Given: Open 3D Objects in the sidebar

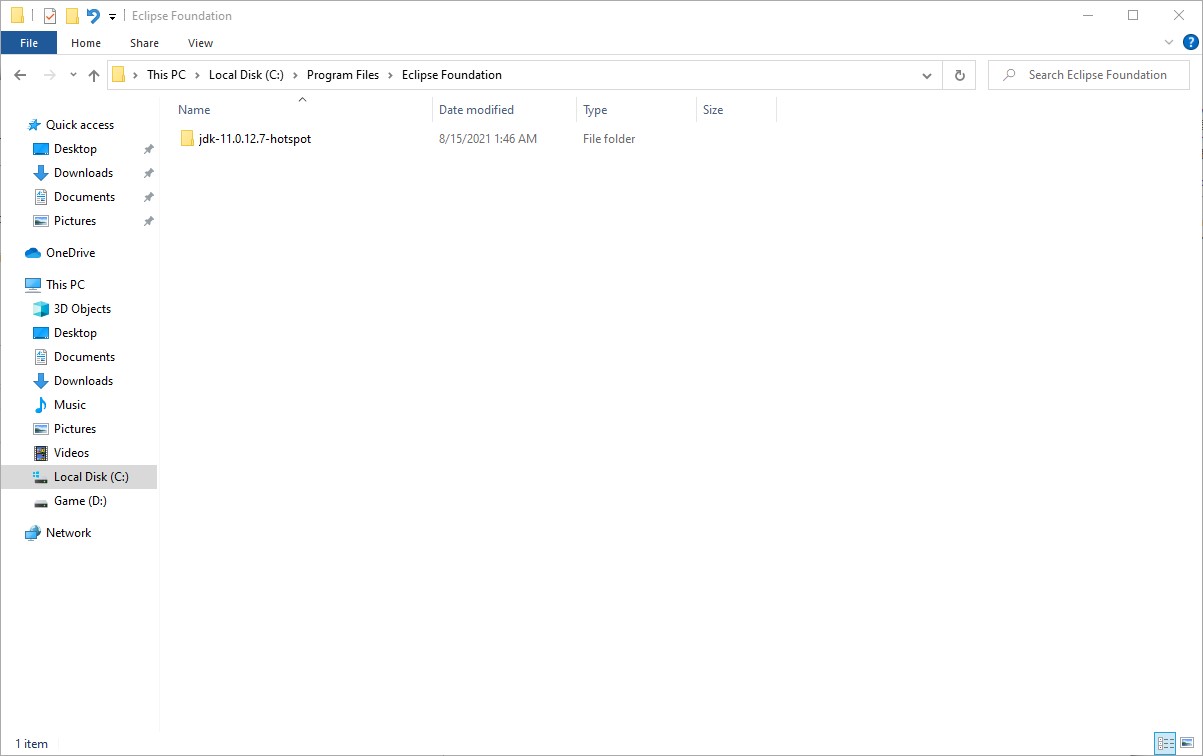Looking at the screenshot, I should [x=82, y=309].
